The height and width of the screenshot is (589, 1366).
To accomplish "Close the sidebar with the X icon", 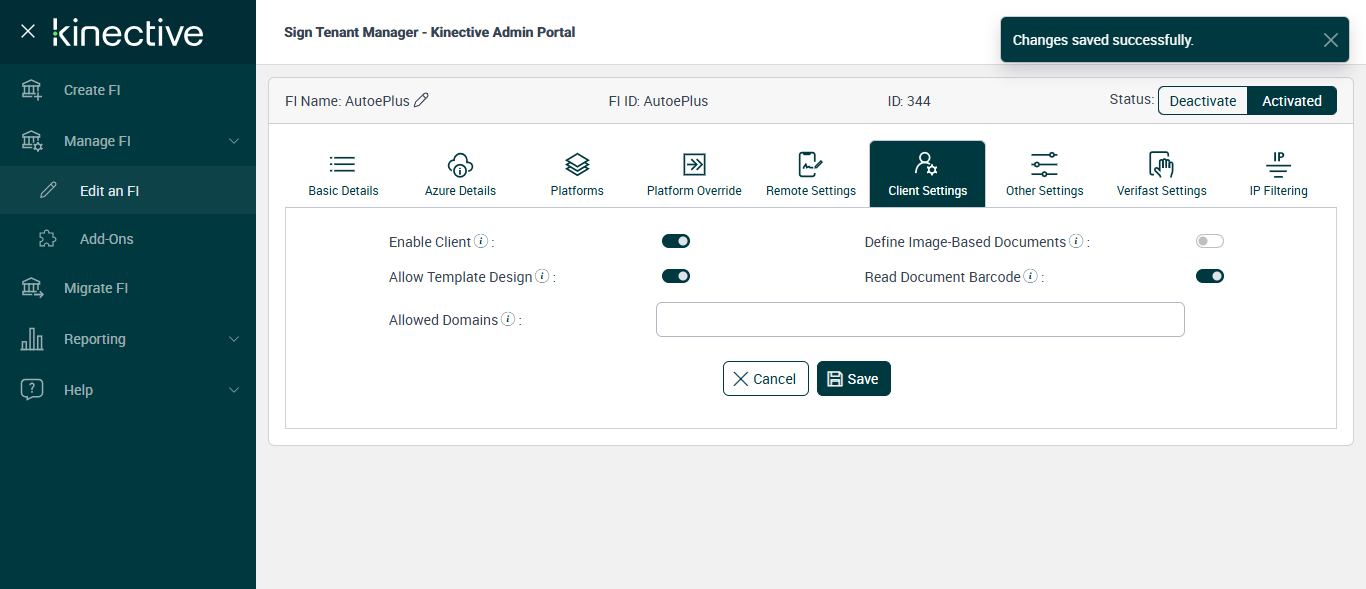I will click(28, 31).
